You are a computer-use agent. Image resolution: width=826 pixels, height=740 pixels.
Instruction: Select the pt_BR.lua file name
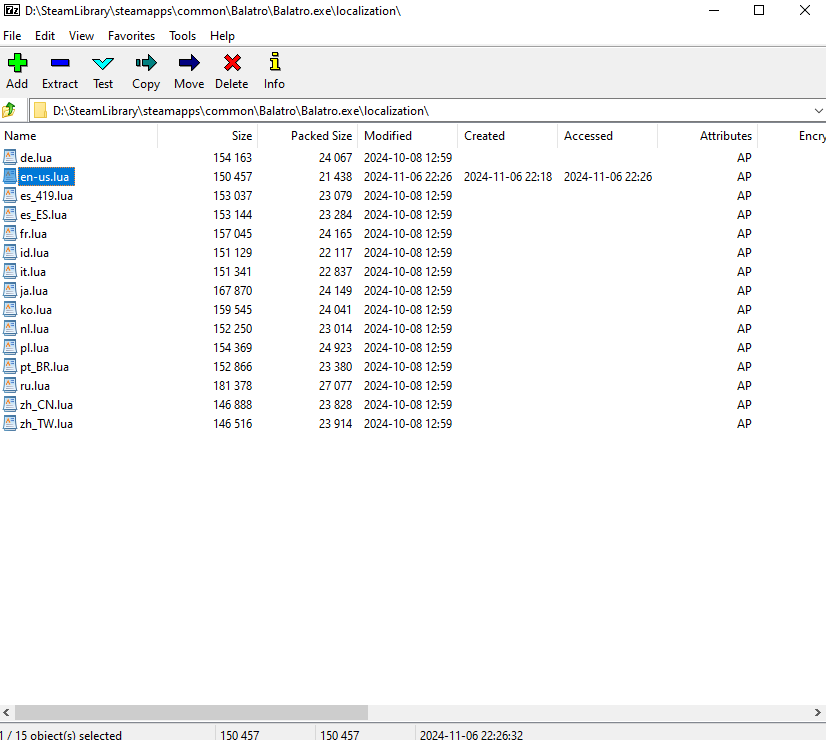point(44,366)
